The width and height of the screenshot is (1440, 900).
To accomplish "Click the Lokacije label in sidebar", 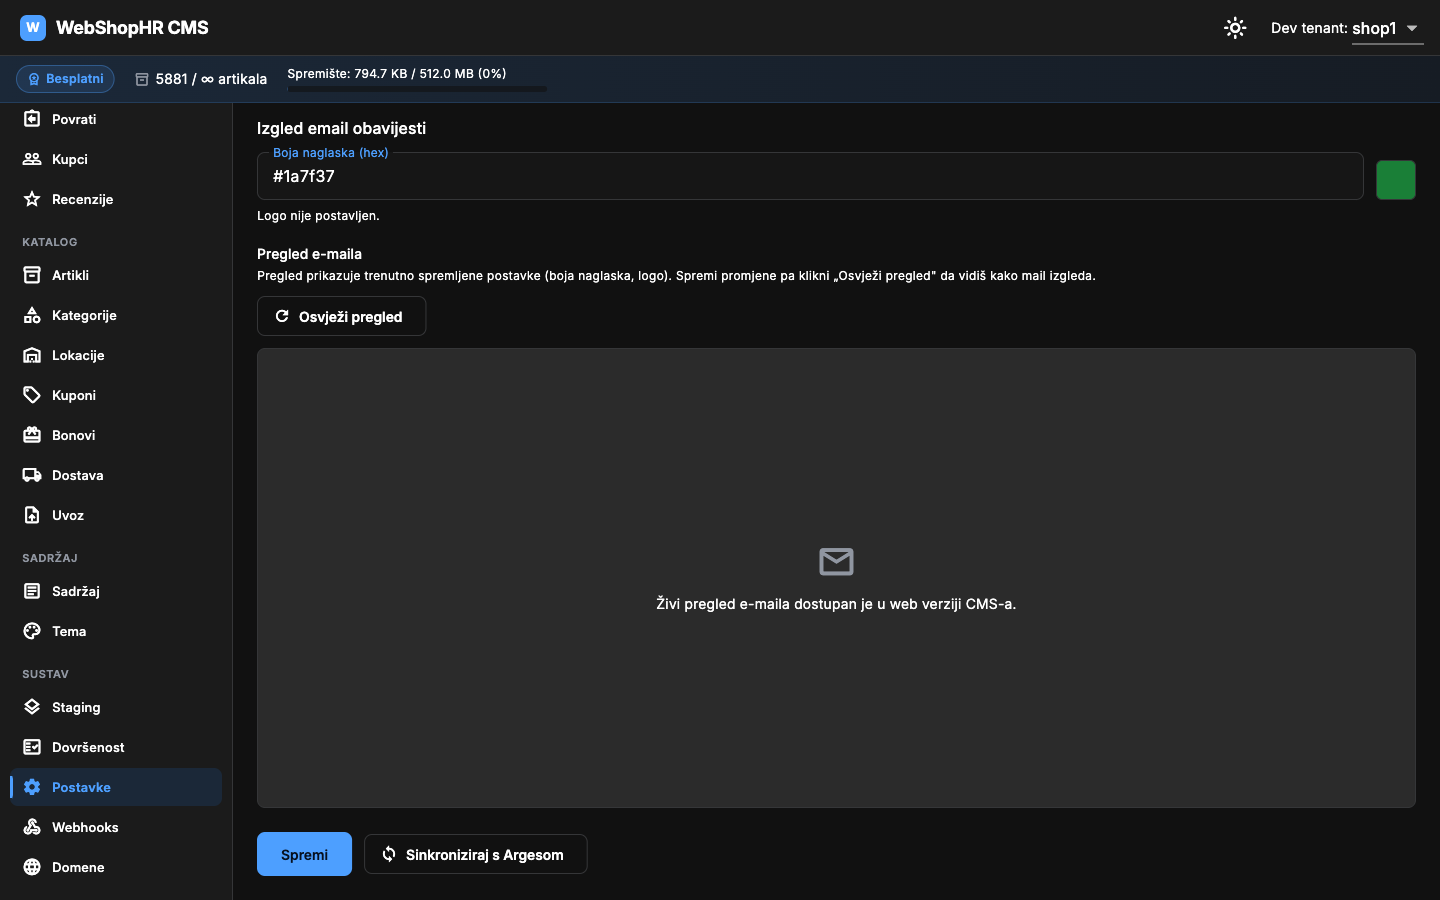I will point(78,355).
